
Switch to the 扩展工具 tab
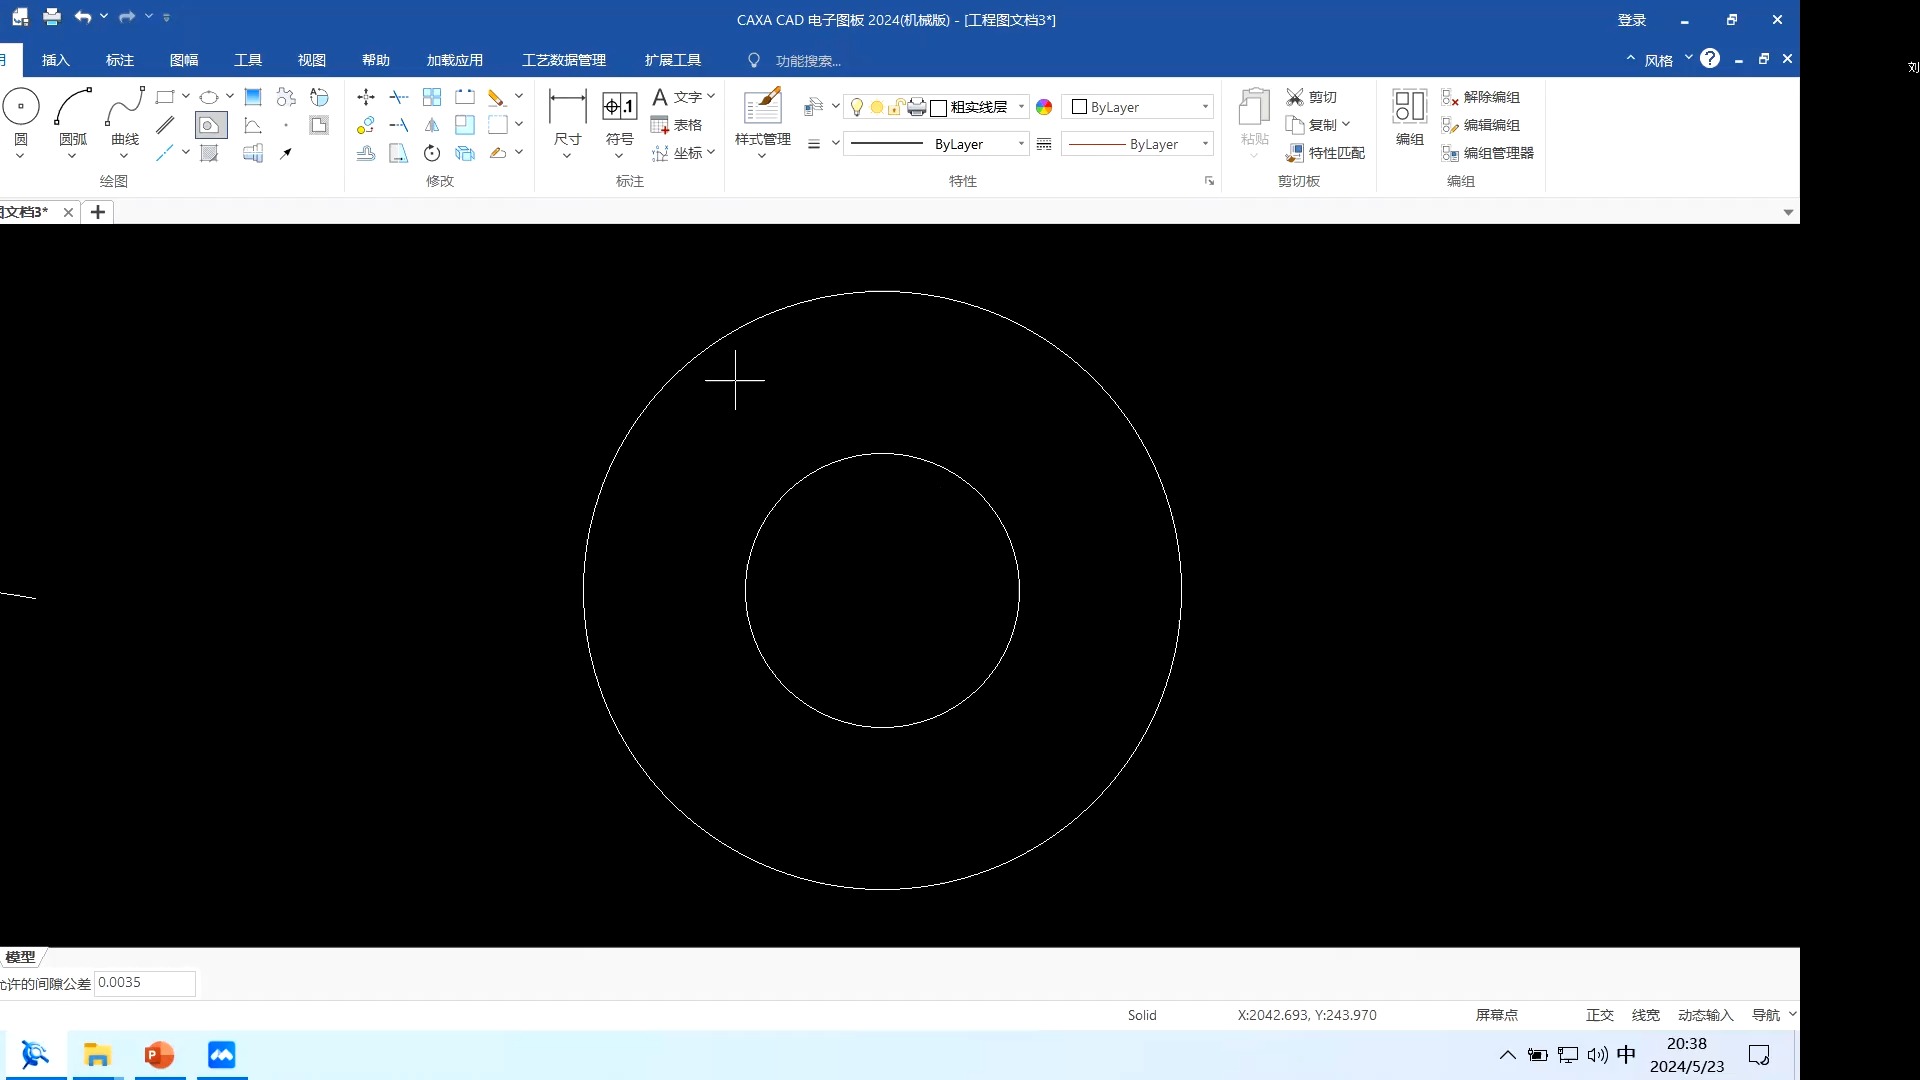tap(673, 60)
